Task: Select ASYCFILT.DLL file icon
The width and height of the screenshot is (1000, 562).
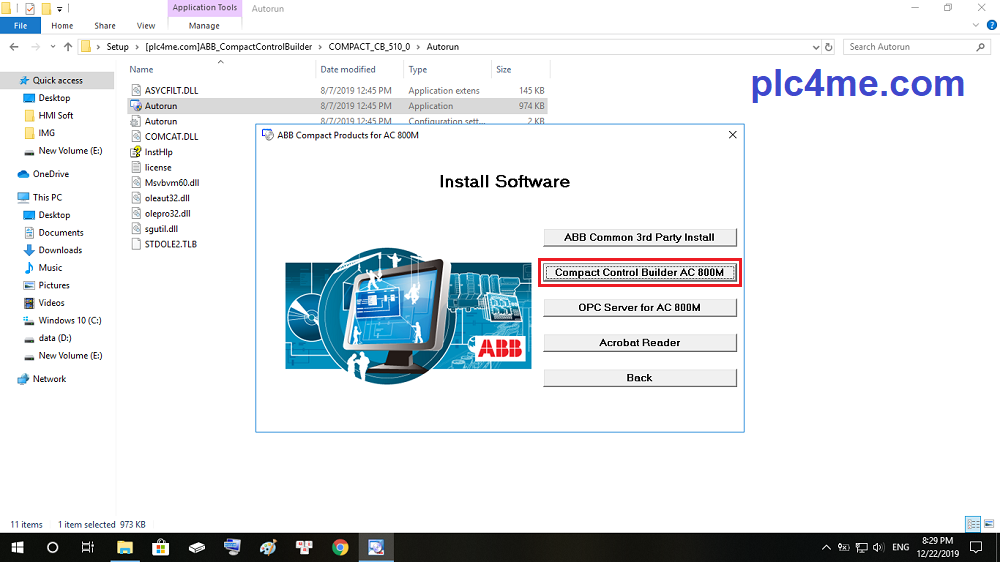Action: [136, 91]
